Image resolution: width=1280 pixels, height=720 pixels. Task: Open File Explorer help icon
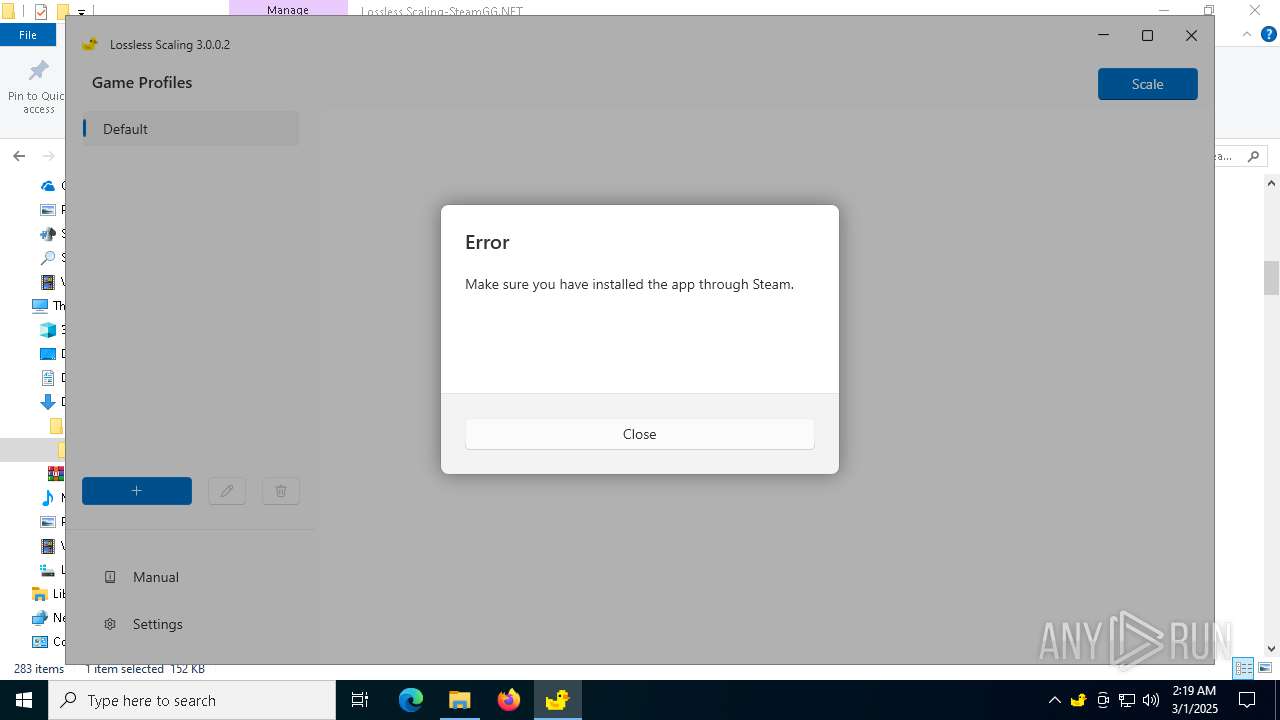[1269, 34]
